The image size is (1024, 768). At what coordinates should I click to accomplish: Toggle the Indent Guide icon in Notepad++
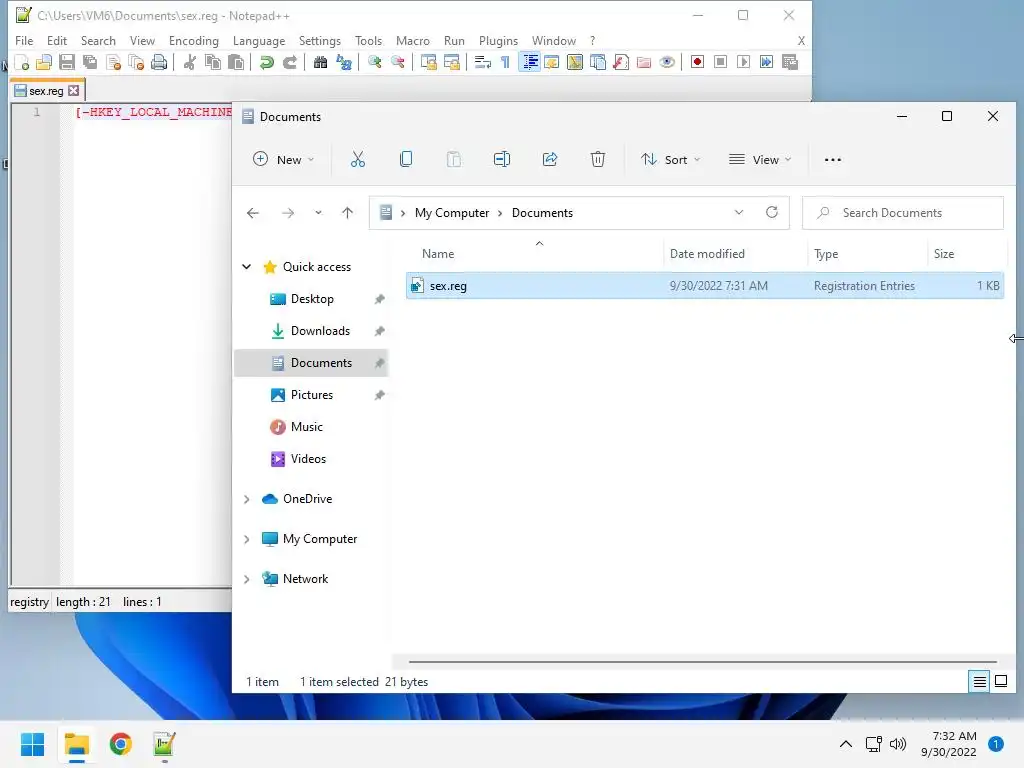(x=530, y=62)
